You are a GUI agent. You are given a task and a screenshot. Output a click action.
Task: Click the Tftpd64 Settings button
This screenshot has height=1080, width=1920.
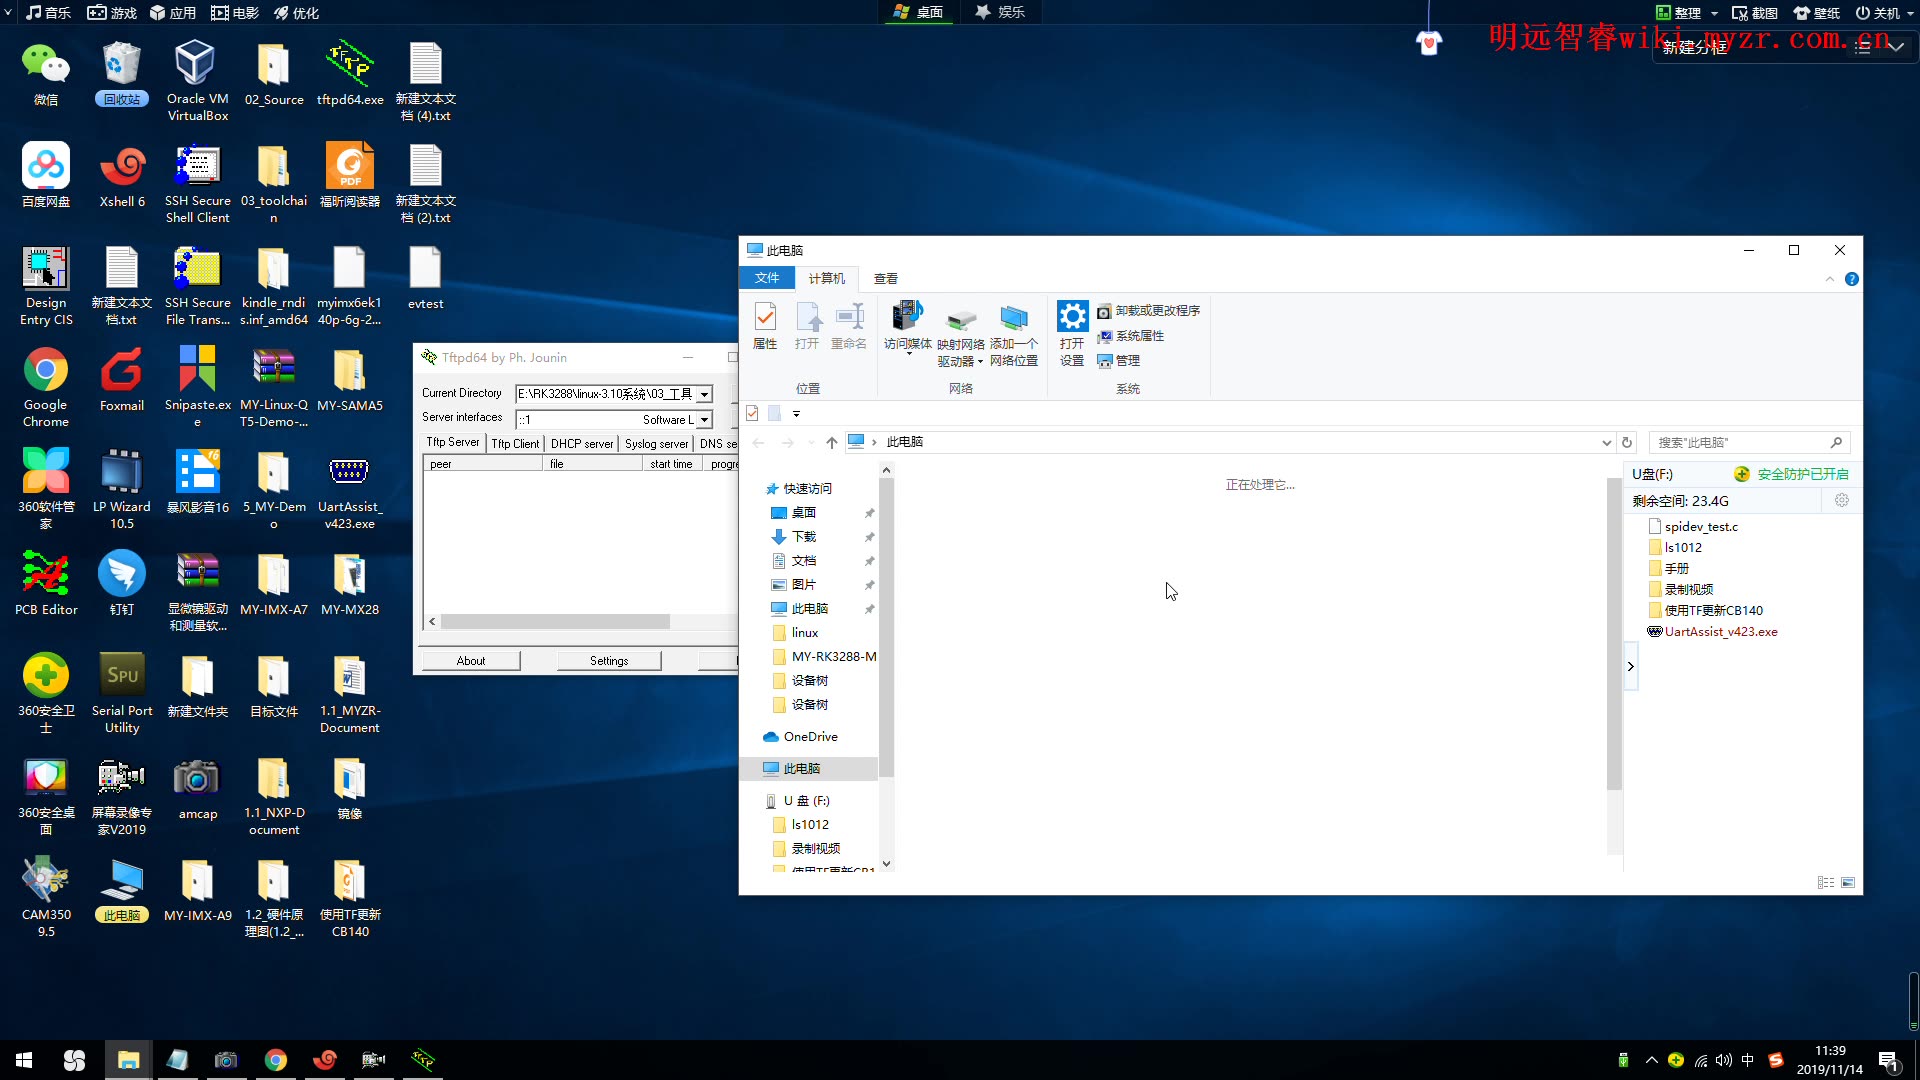click(609, 659)
